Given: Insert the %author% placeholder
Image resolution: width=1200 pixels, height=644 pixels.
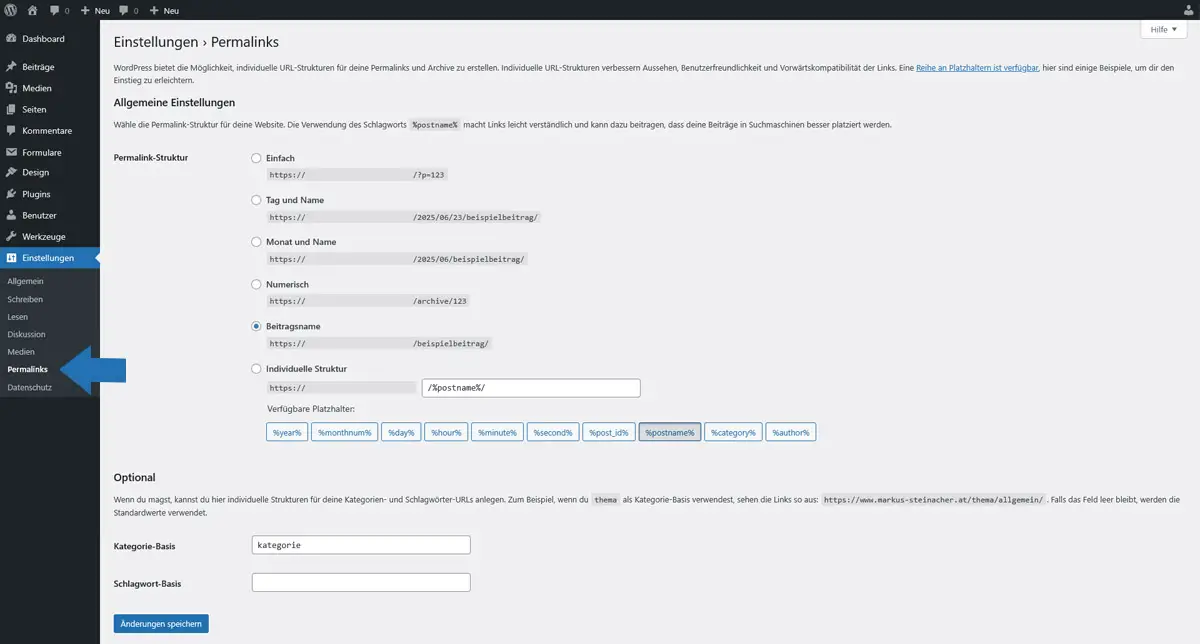Looking at the screenshot, I should click(x=791, y=432).
